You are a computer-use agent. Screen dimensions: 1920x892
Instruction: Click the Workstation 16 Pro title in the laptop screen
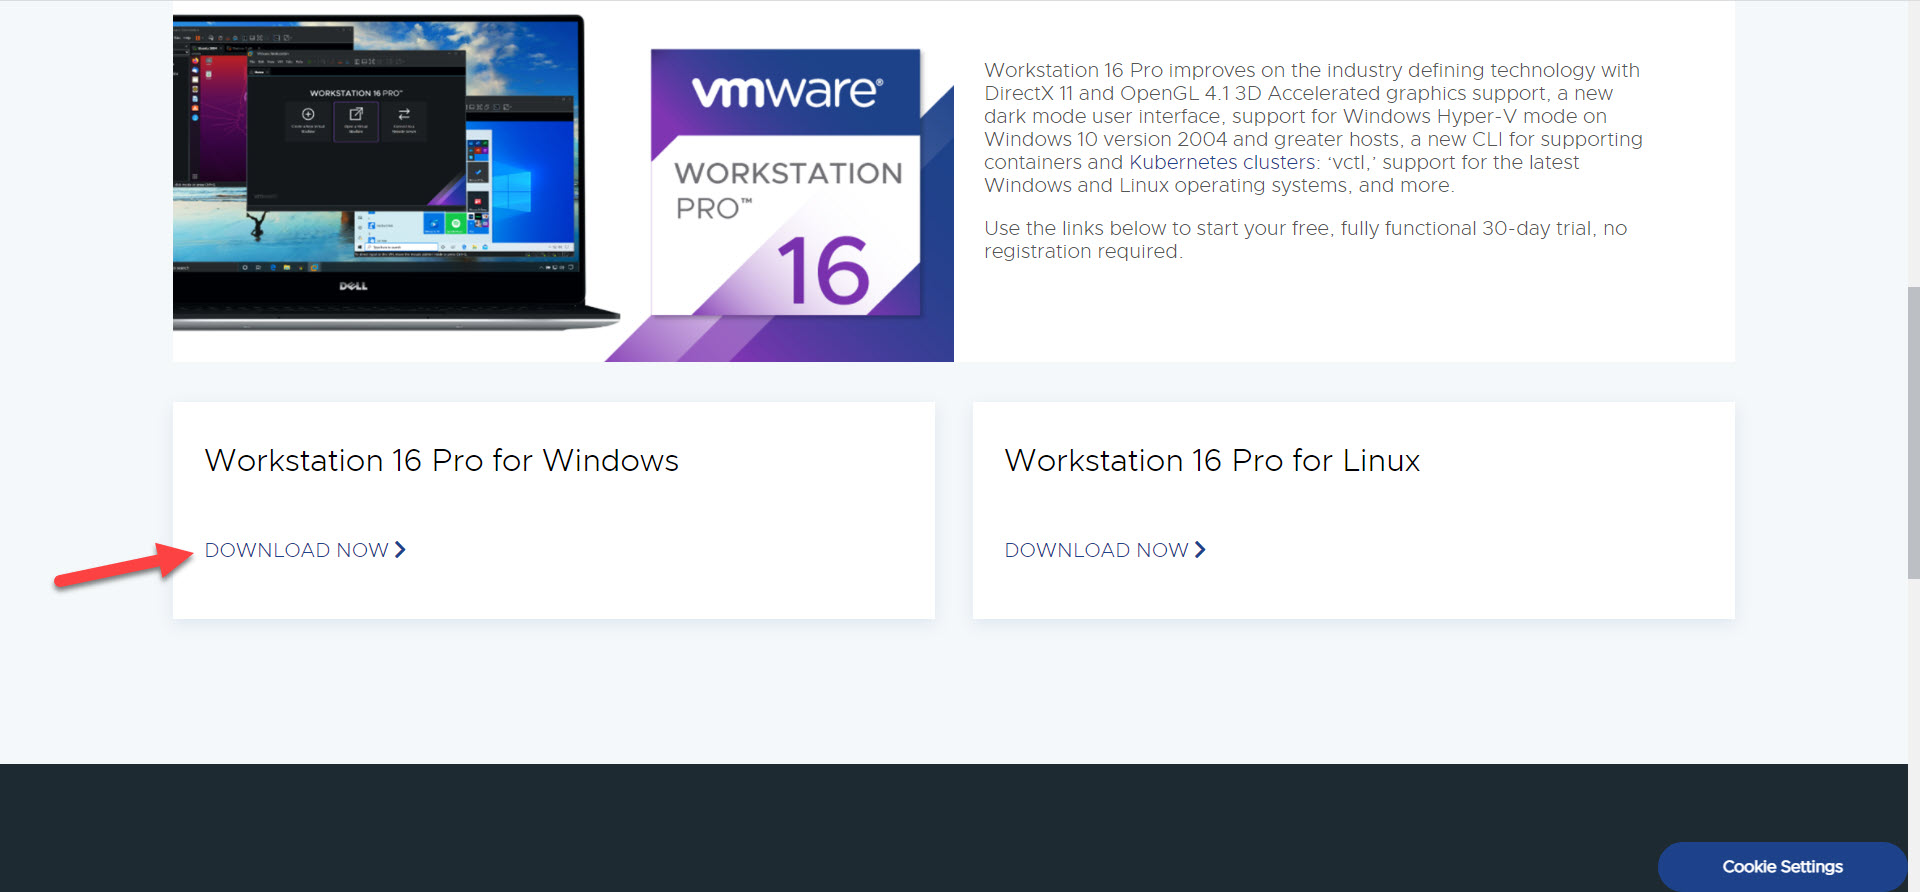355,93
